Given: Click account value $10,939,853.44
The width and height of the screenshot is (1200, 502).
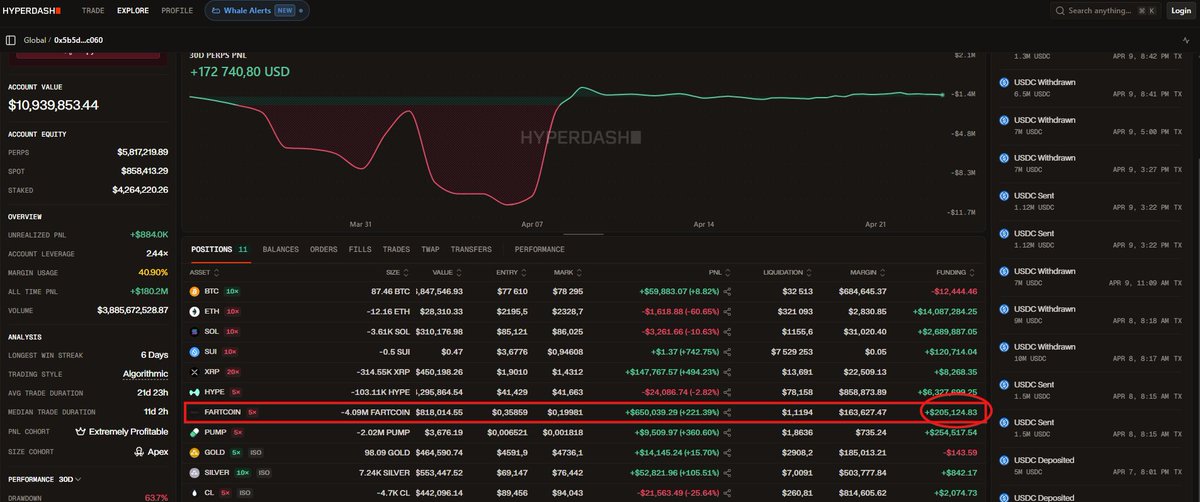Looking at the screenshot, I should click(x=53, y=105).
